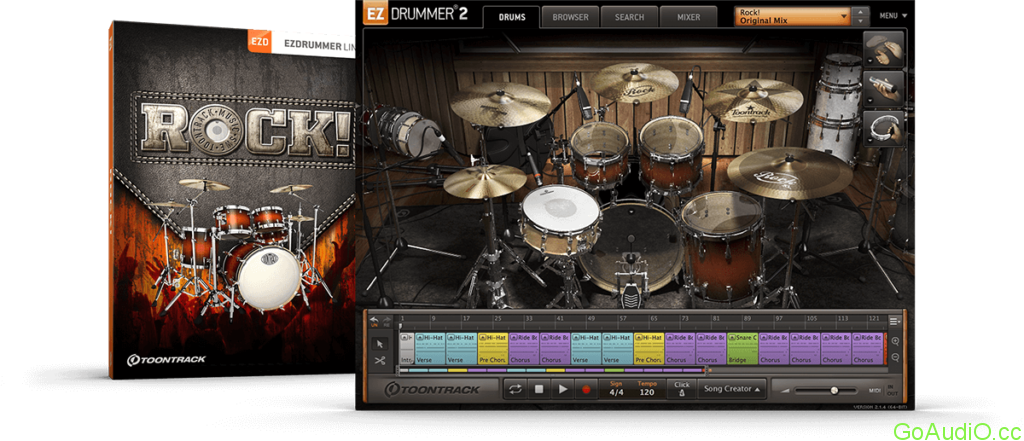The height and width of the screenshot is (441, 1024).
Task: Switch to the Drums tab
Action: [x=511, y=17]
